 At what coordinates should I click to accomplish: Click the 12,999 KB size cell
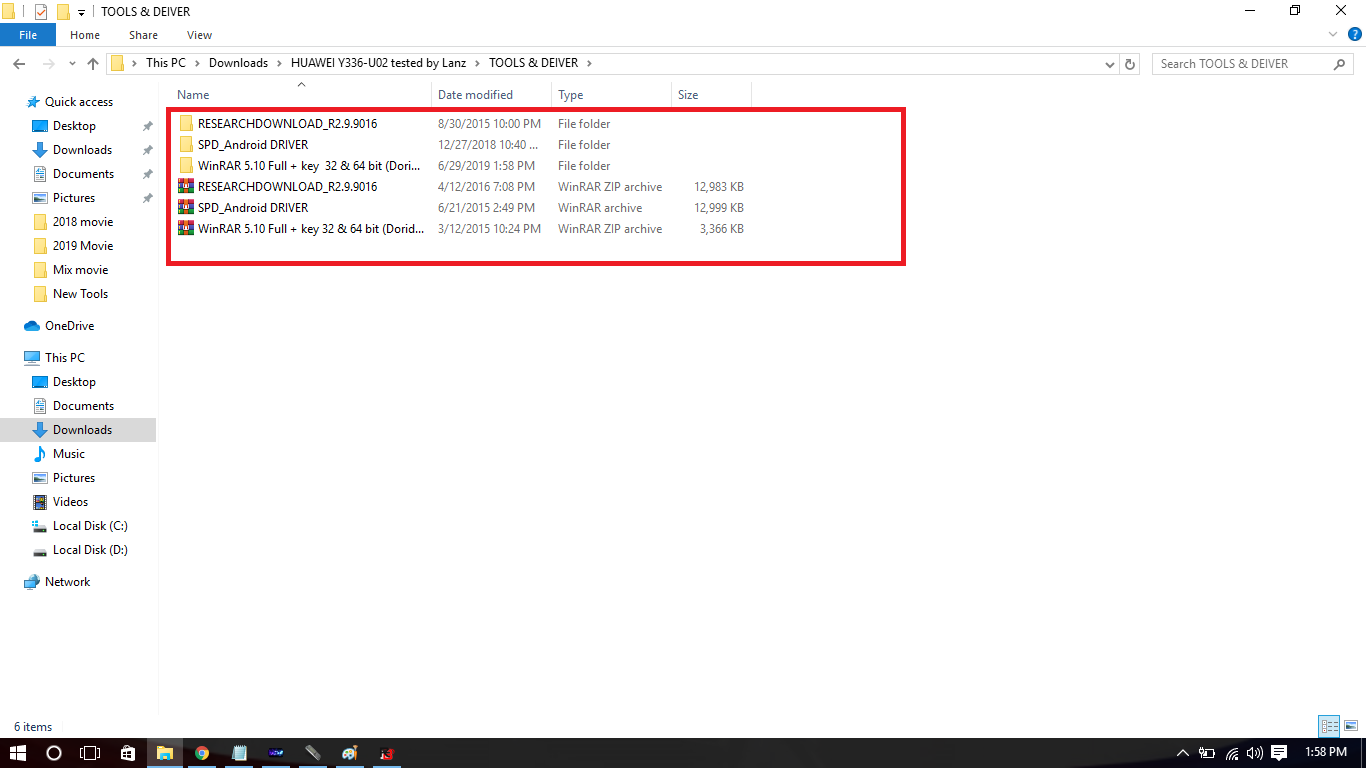tap(719, 208)
